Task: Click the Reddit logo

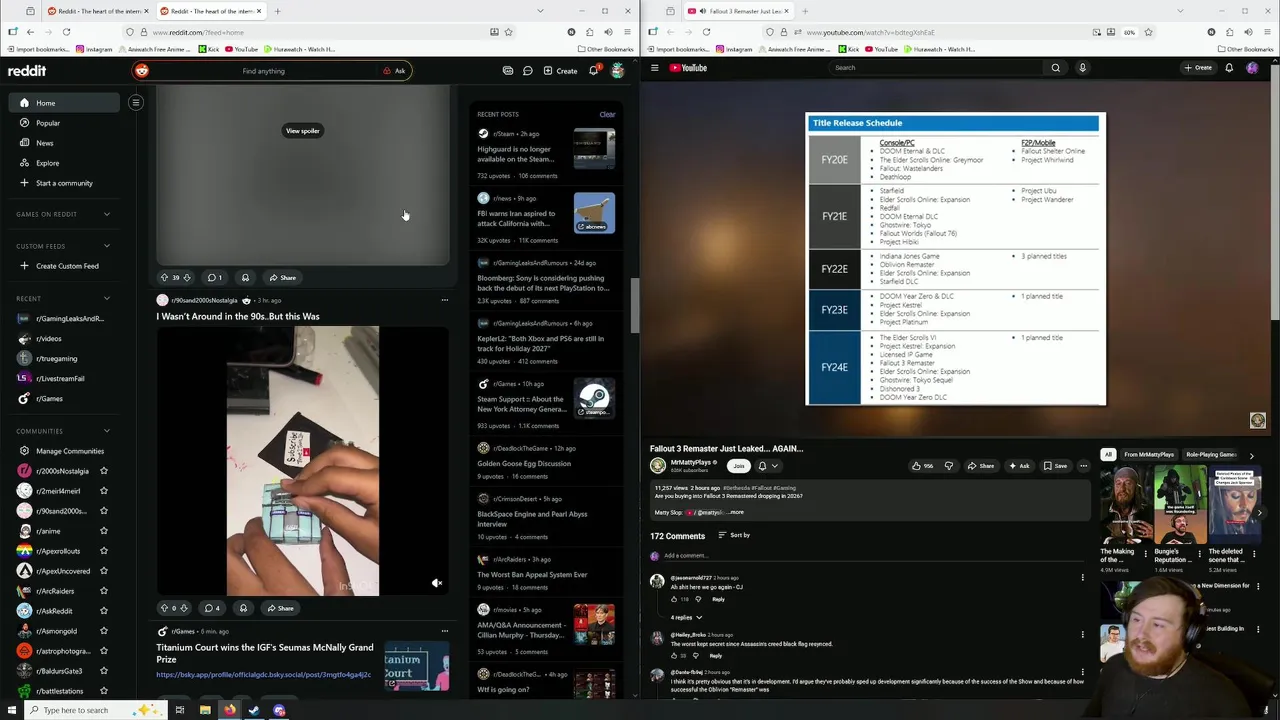Action: coord(27,71)
